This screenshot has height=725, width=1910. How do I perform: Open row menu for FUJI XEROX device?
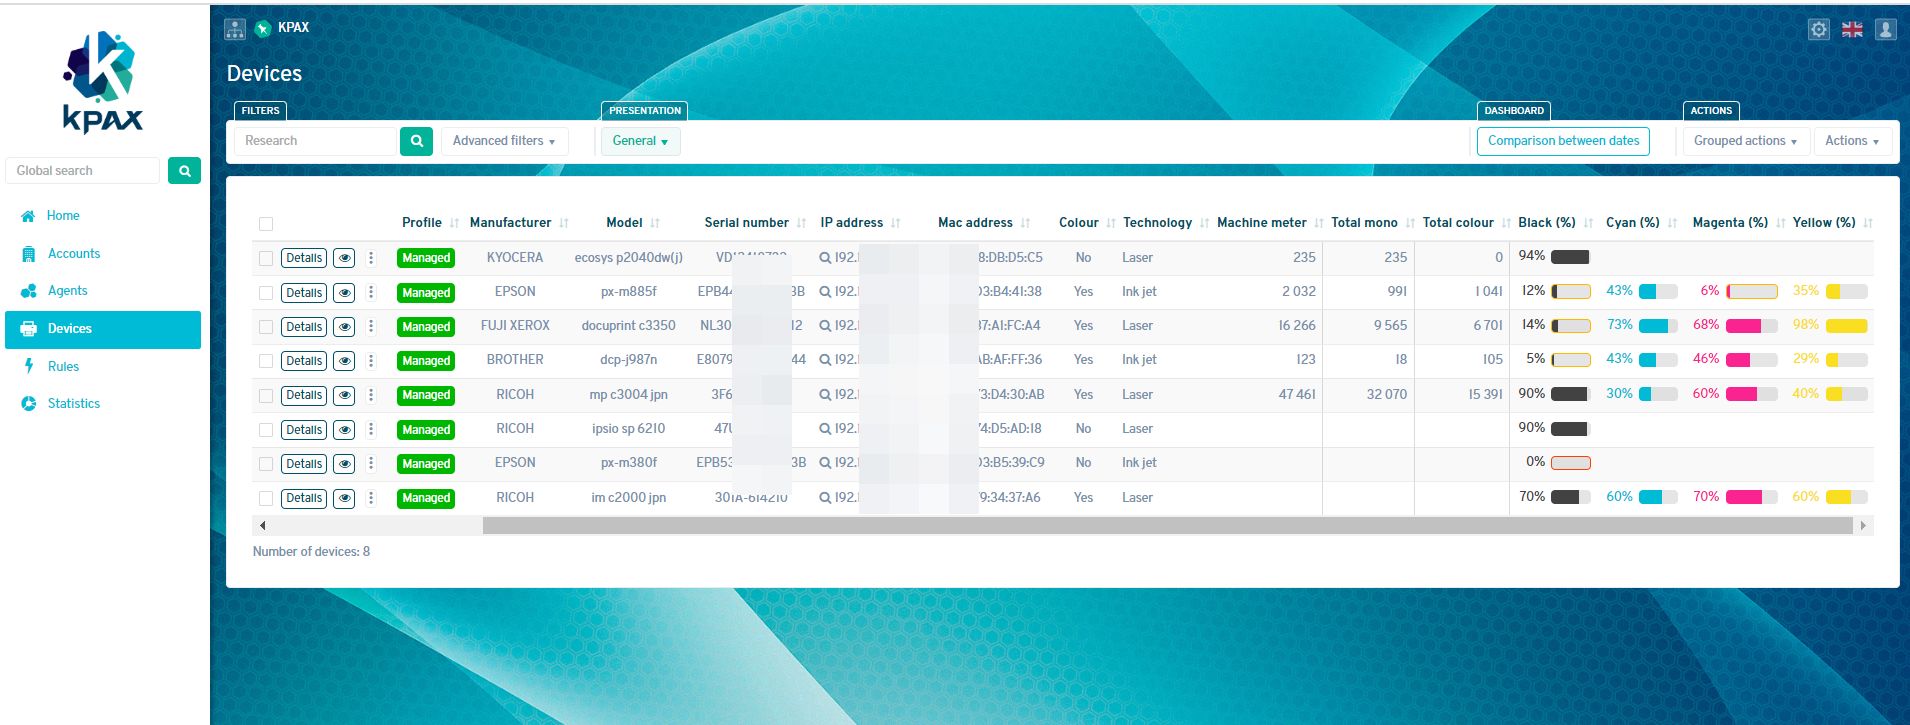[x=371, y=326]
